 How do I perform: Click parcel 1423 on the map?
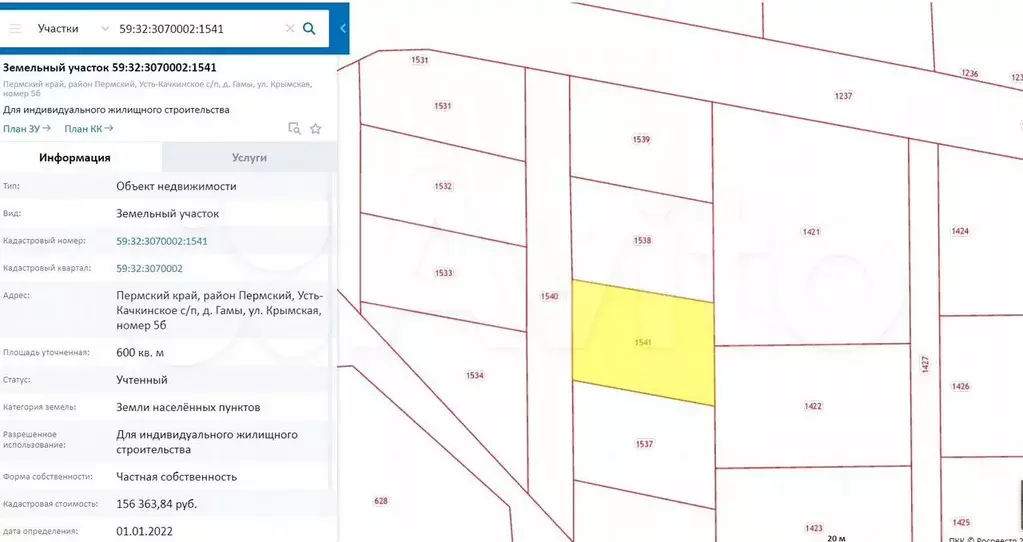(814, 528)
